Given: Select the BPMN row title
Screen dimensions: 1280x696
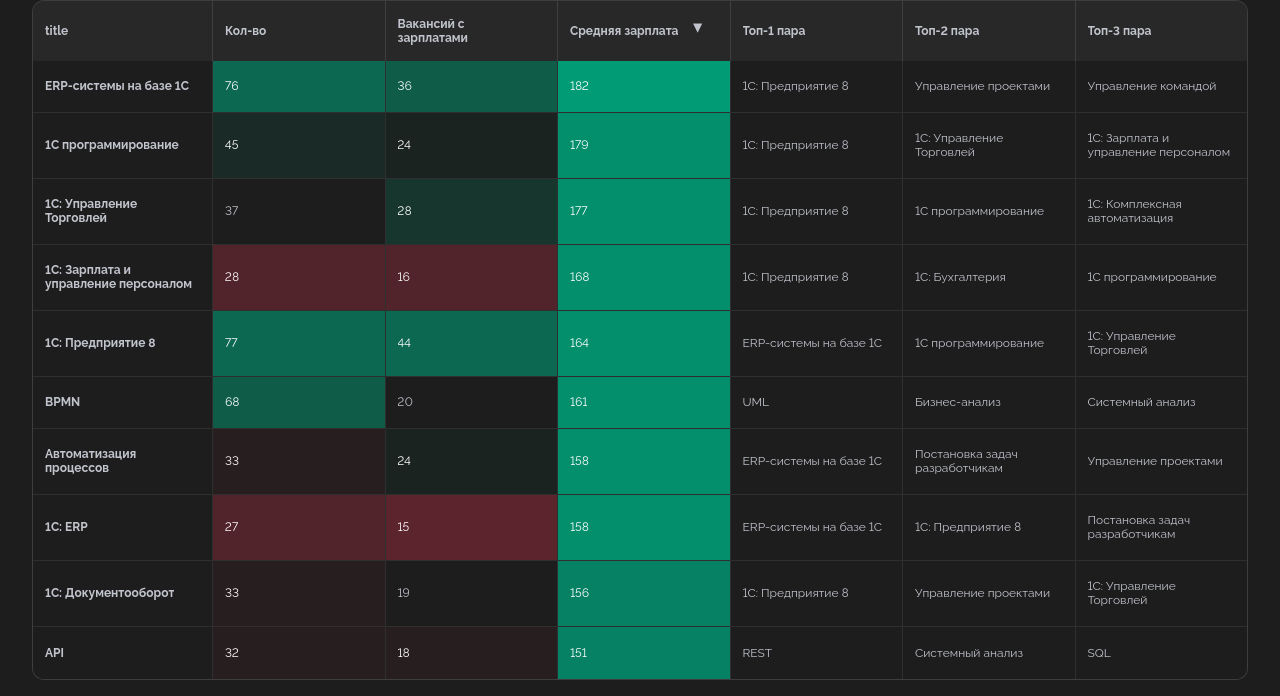Looking at the screenshot, I should point(62,402).
